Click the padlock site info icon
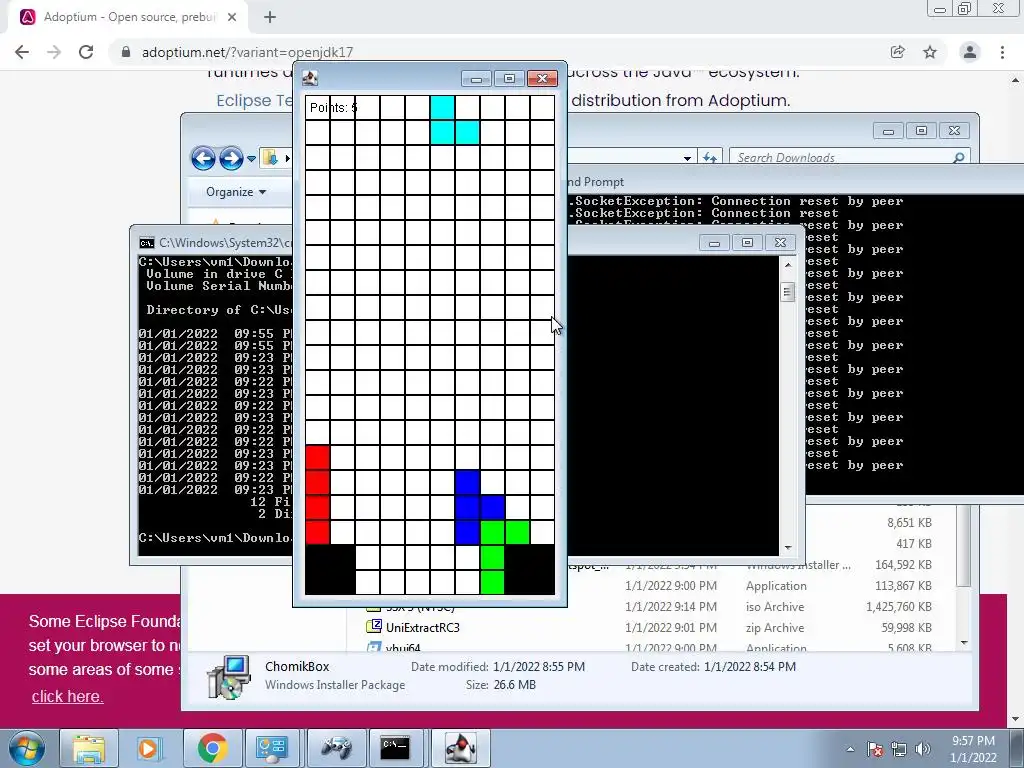The width and height of the screenshot is (1024, 768). coord(126,52)
